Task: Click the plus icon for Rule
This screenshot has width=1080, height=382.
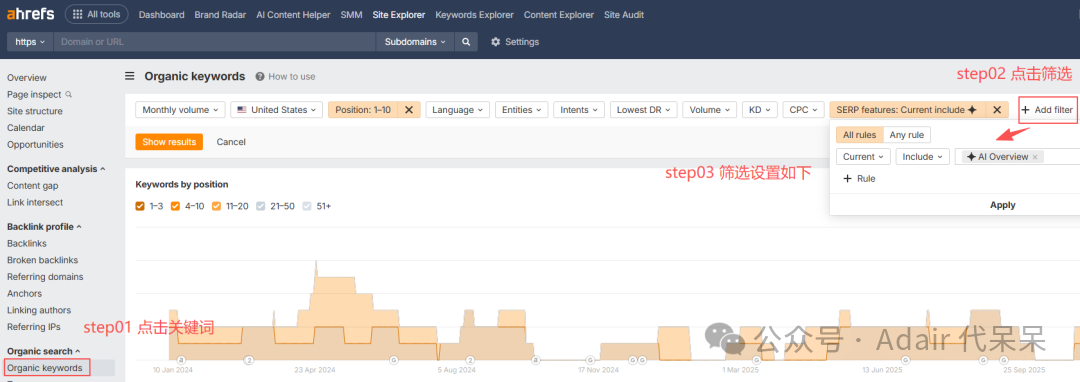Action: [x=847, y=178]
